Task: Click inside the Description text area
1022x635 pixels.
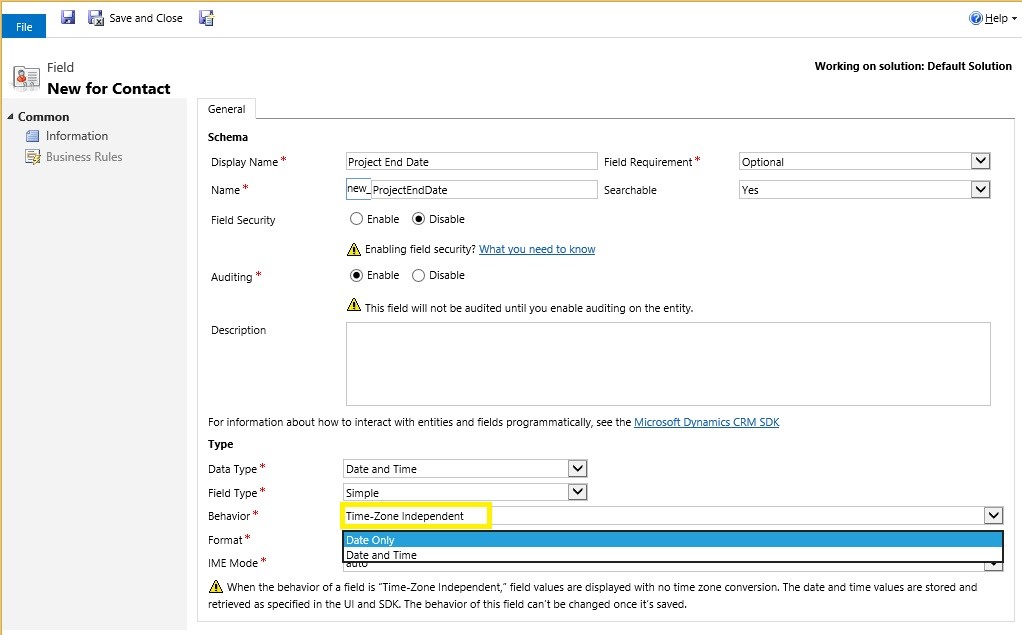Action: pyautogui.click(x=668, y=364)
